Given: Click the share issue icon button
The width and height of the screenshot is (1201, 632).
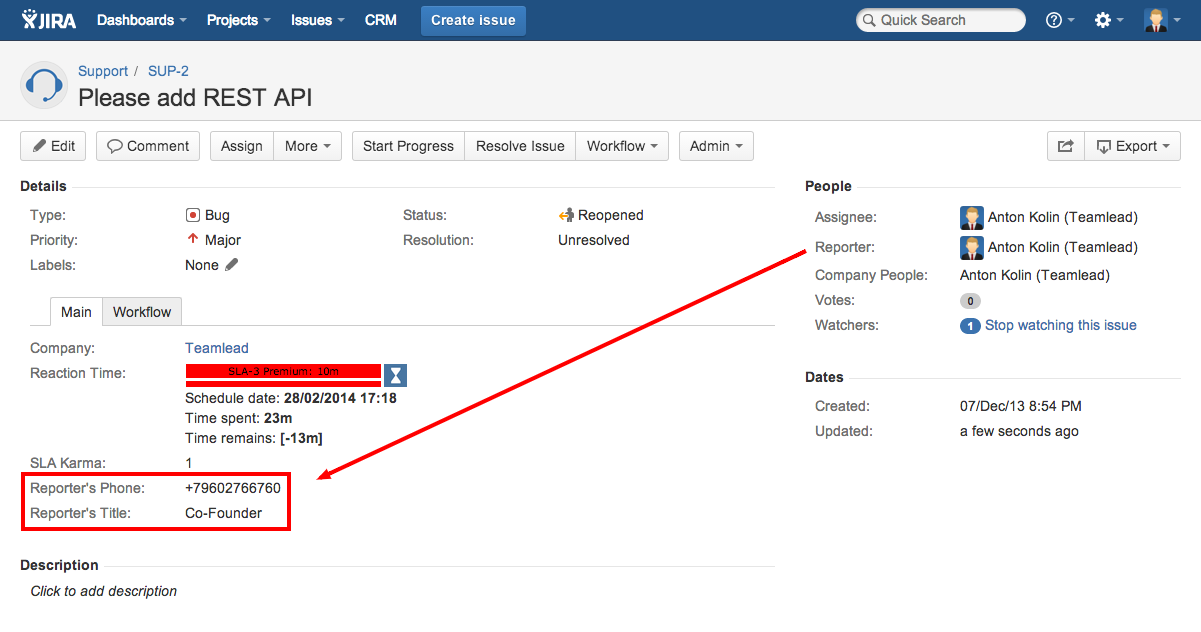Looking at the screenshot, I should coord(1065,146).
